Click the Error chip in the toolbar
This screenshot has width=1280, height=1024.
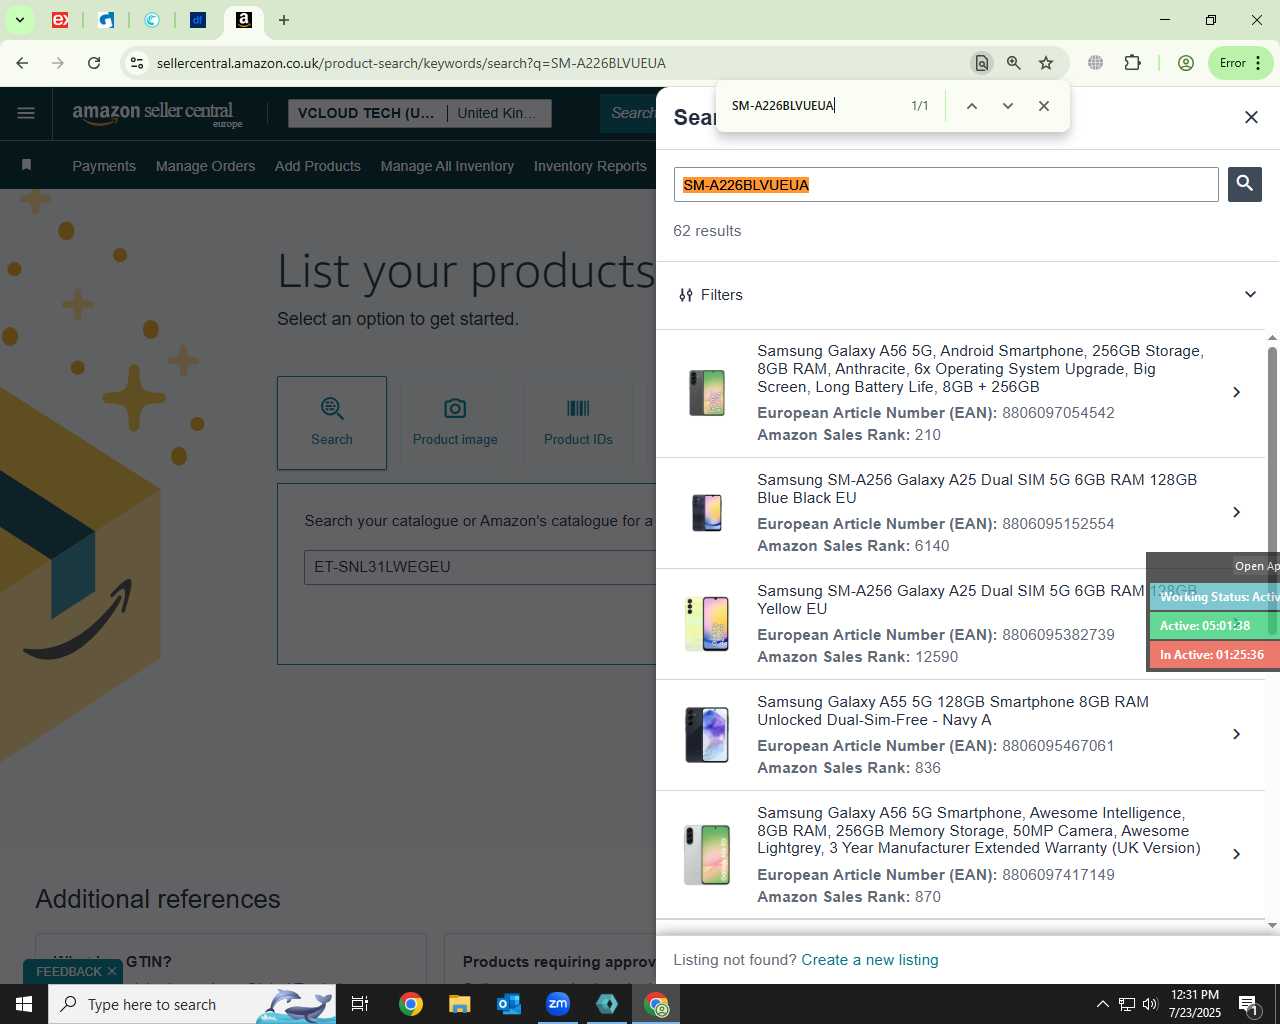[x=1240, y=63]
